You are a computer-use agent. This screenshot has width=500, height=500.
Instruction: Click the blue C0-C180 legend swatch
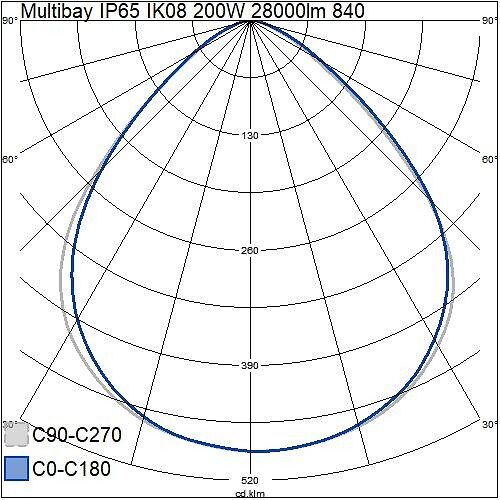pyautogui.click(x=16, y=469)
